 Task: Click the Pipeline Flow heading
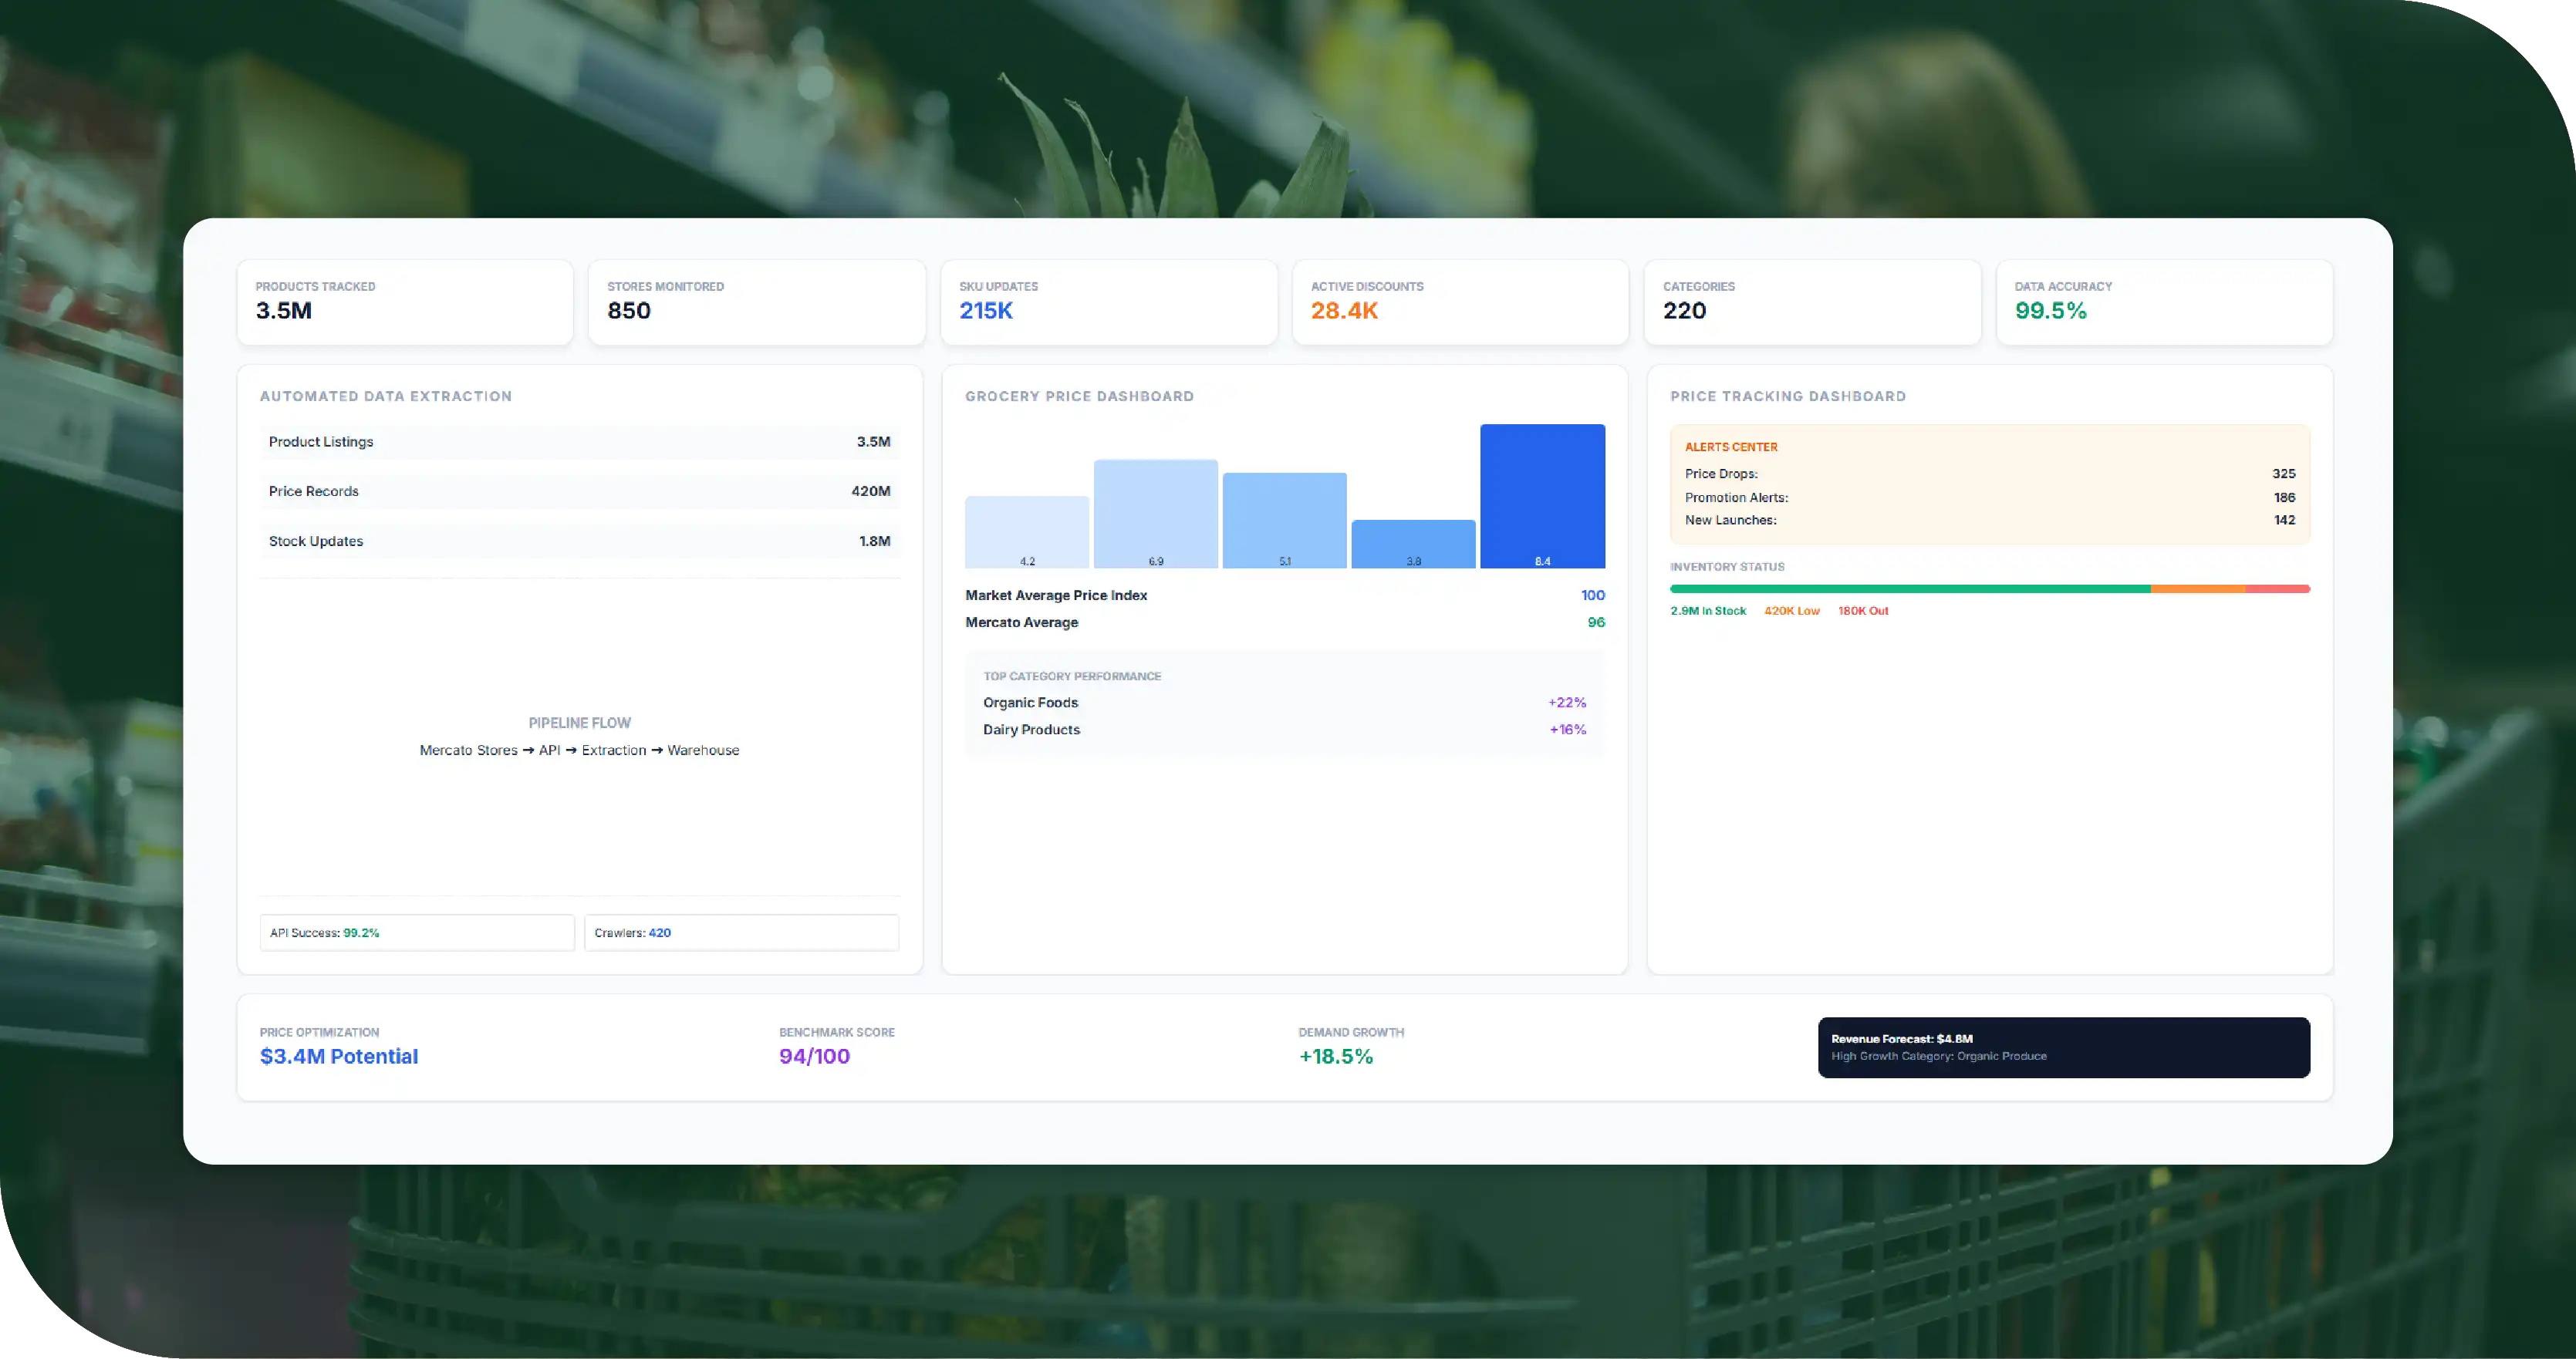pos(580,723)
